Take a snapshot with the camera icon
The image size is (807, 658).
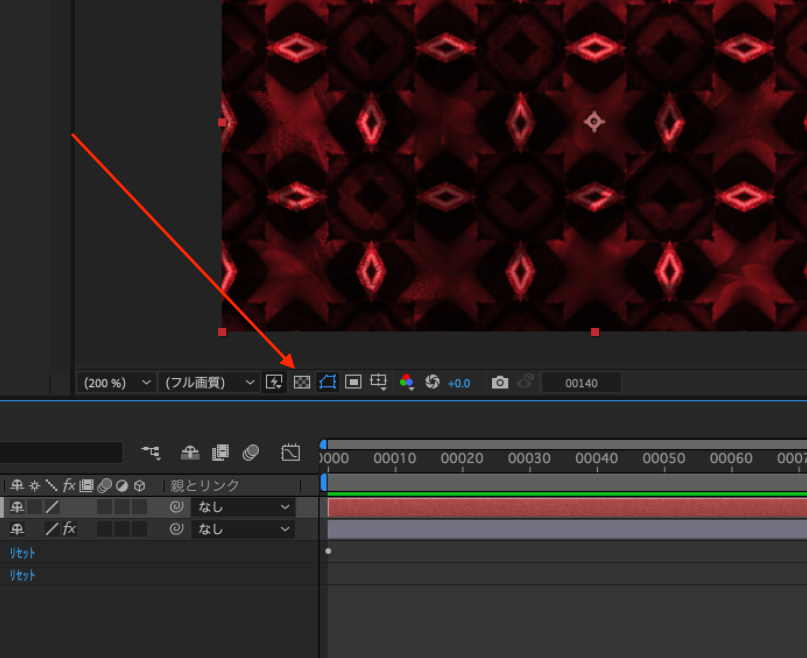coord(500,382)
